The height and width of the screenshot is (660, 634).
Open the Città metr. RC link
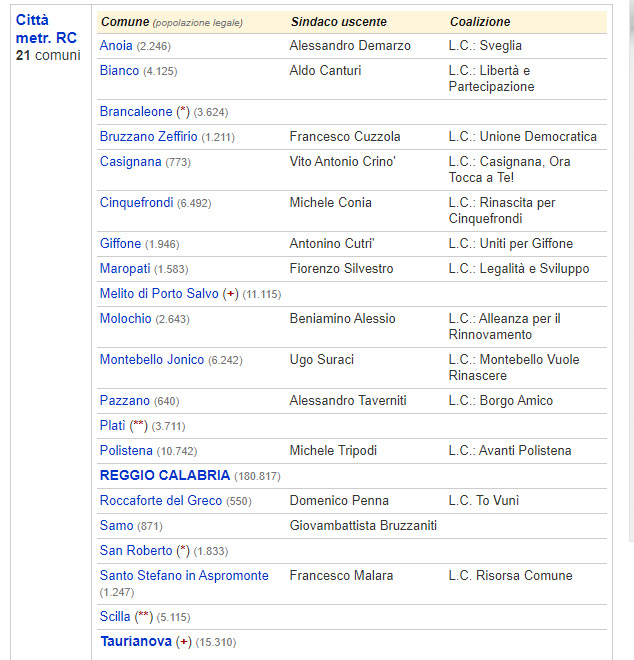[46, 29]
